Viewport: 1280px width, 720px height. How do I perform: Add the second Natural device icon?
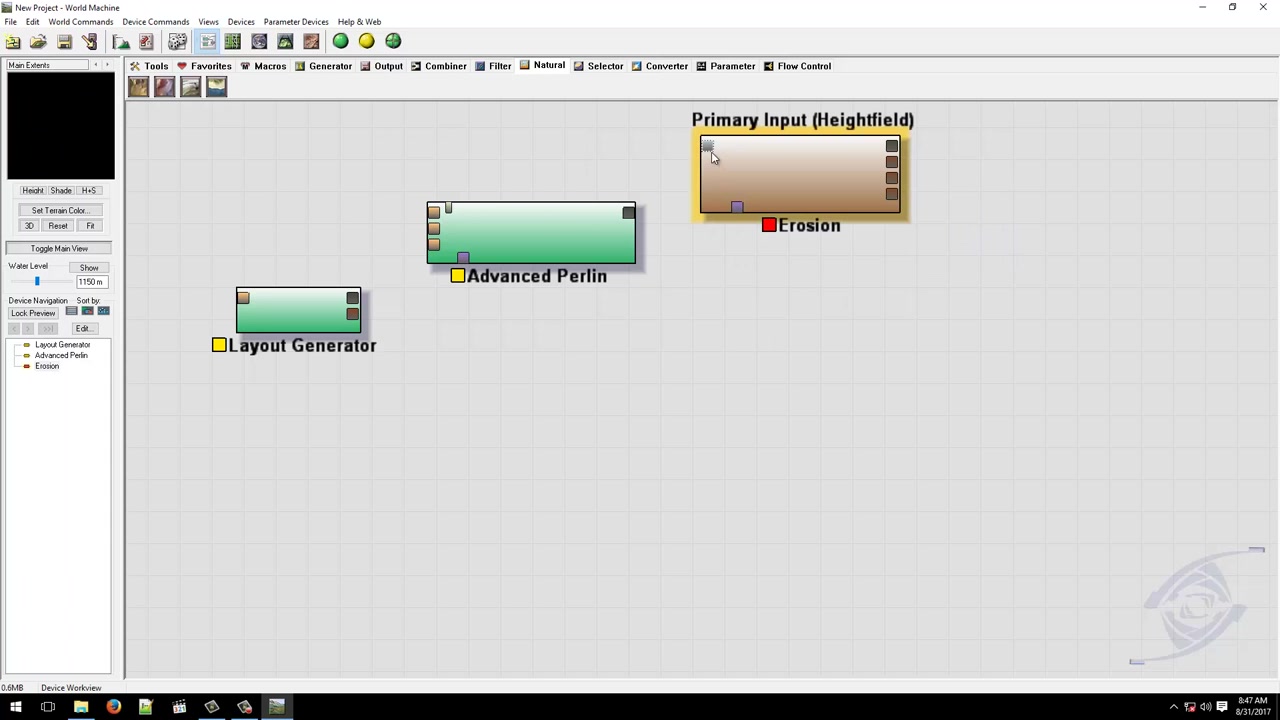click(164, 87)
